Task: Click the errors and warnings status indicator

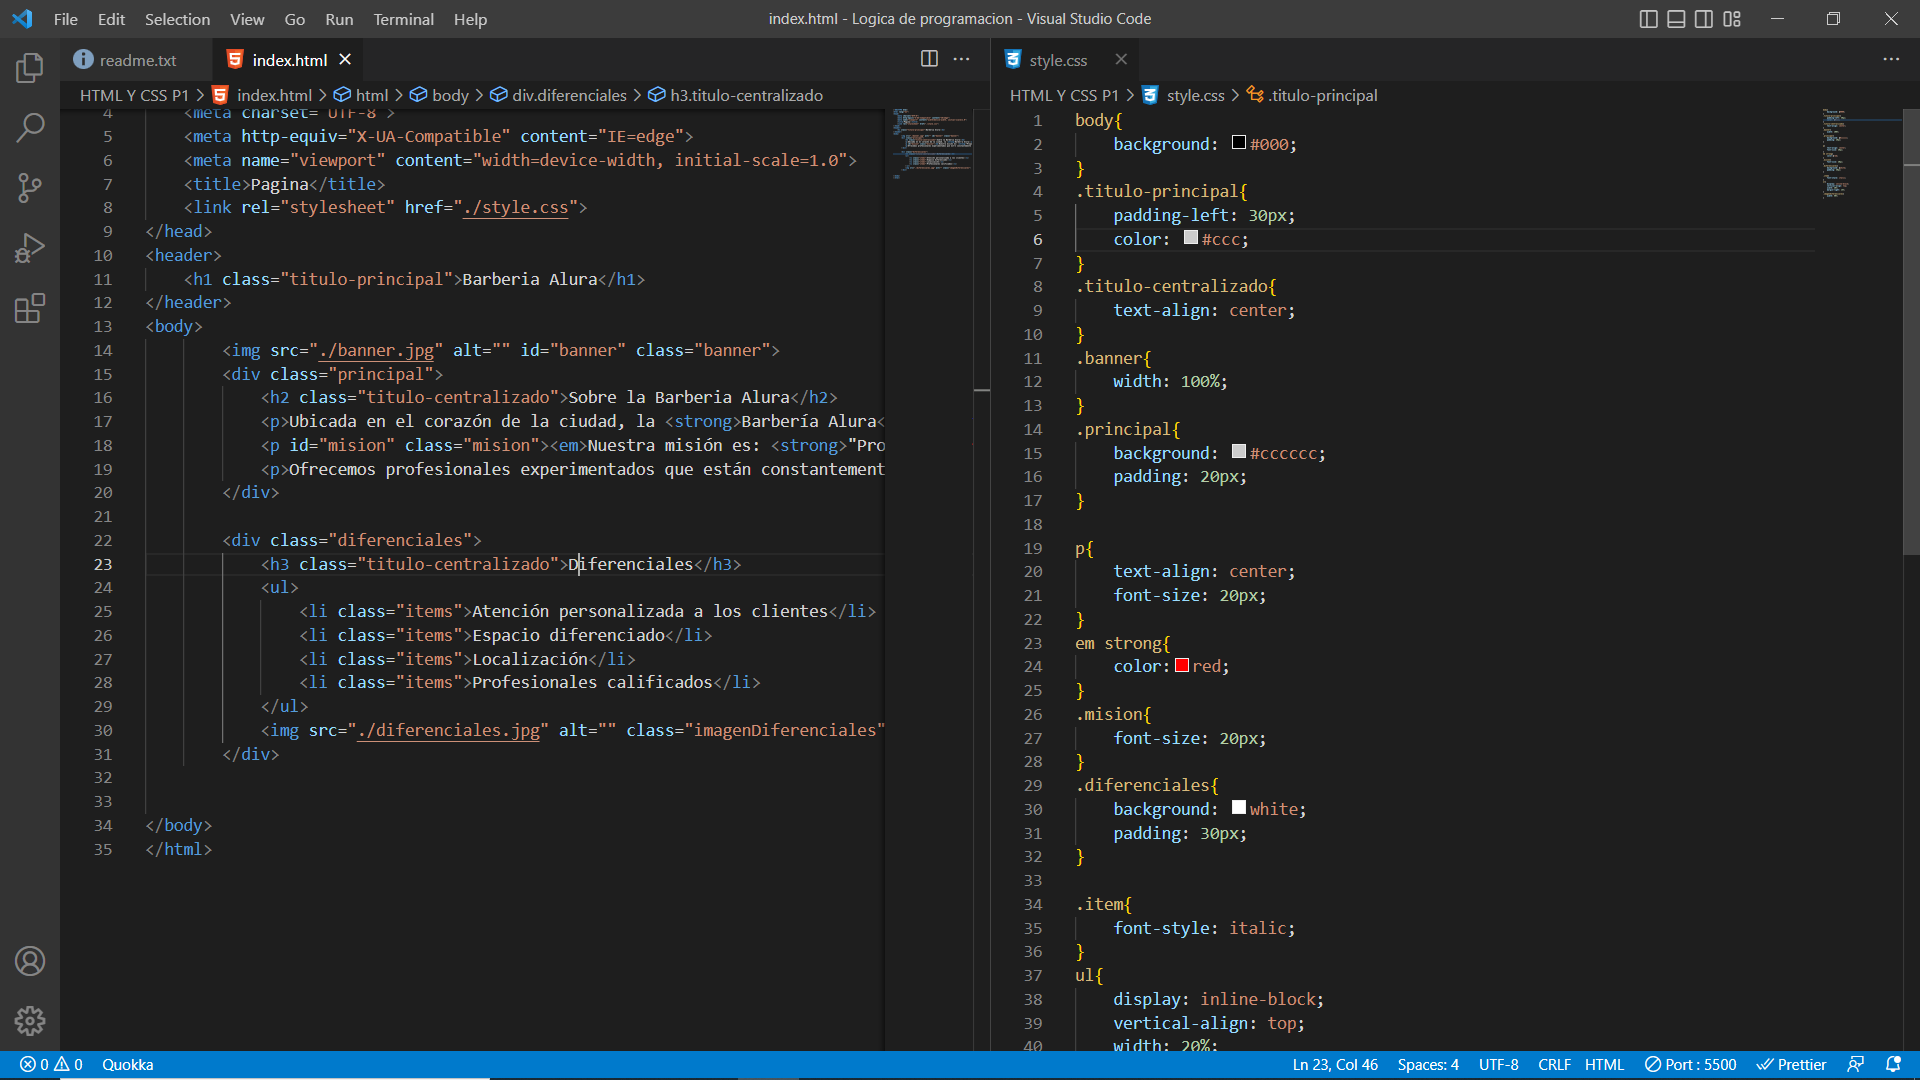Action: coord(51,1065)
